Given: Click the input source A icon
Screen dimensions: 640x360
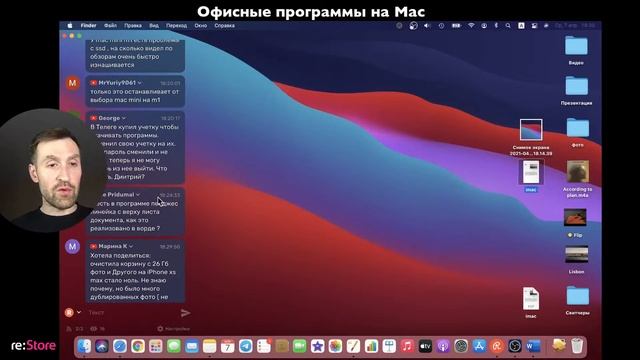Looking at the screenshot, I should pyautogui.click(x=521, y=25).
